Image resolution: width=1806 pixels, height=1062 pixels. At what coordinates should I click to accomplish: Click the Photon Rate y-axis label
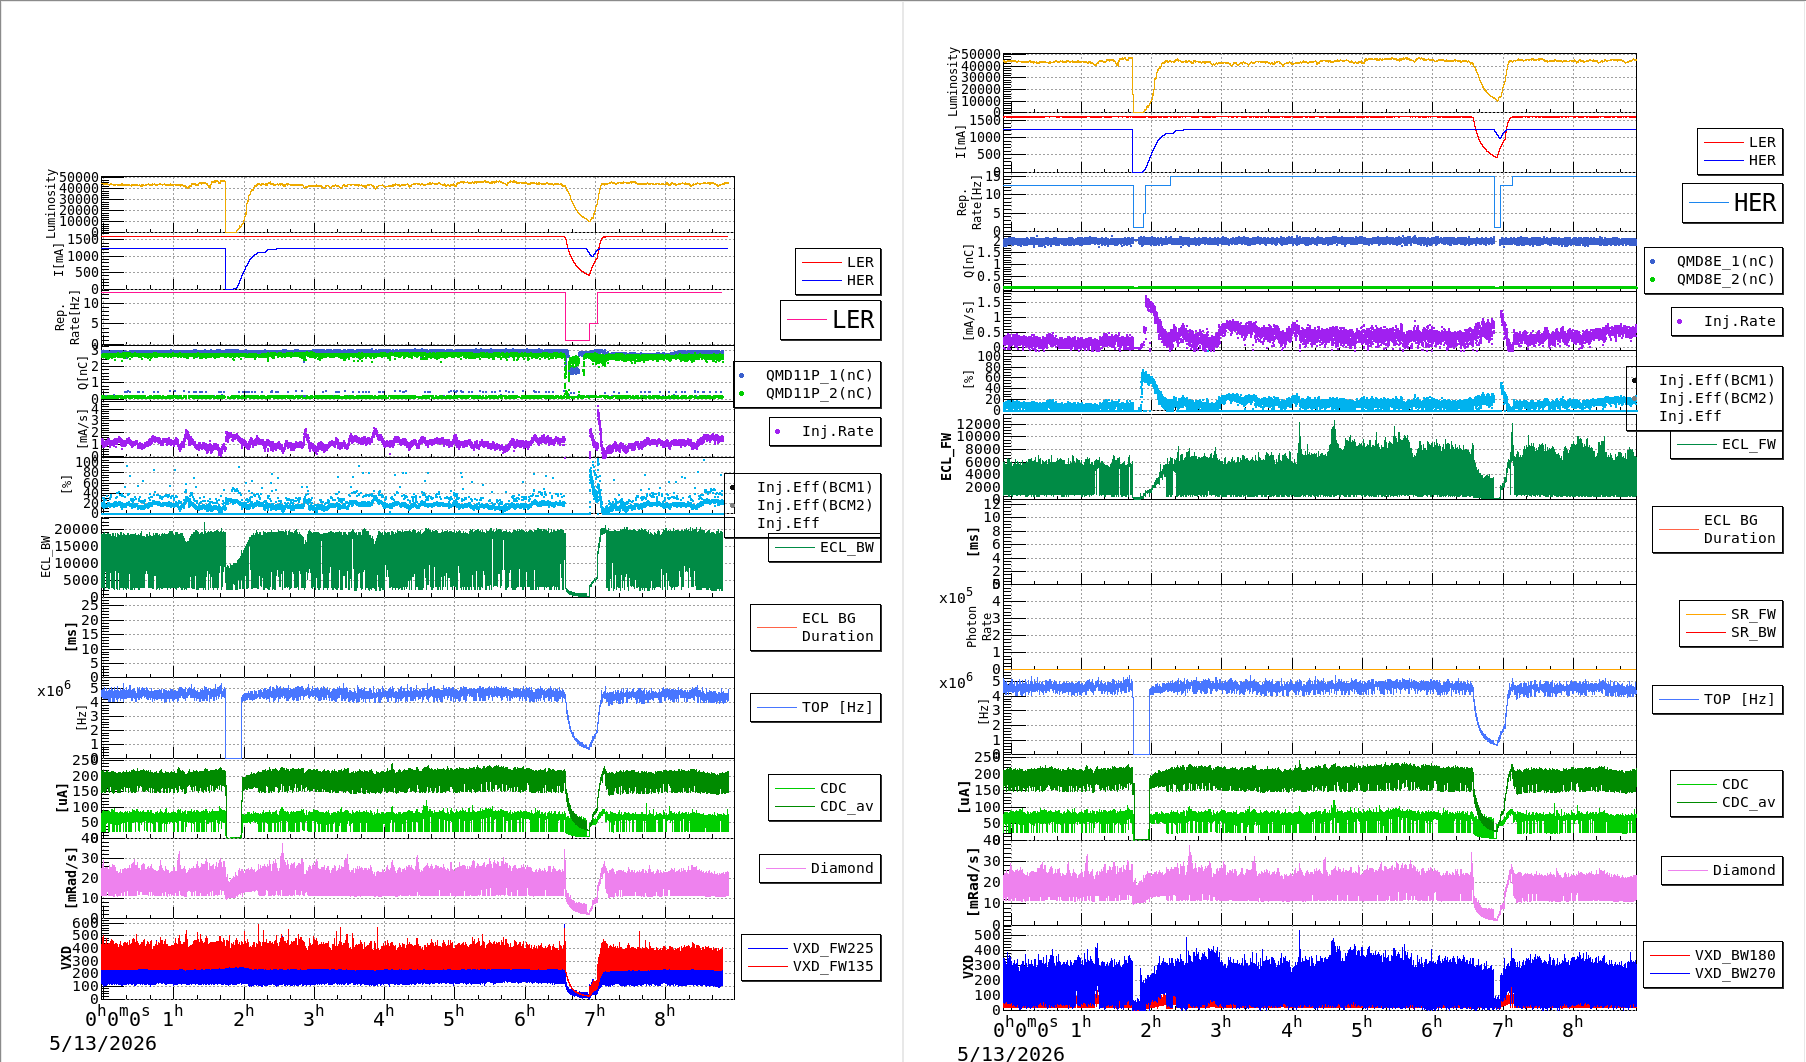pyautogui.click(x=979, y=627)
